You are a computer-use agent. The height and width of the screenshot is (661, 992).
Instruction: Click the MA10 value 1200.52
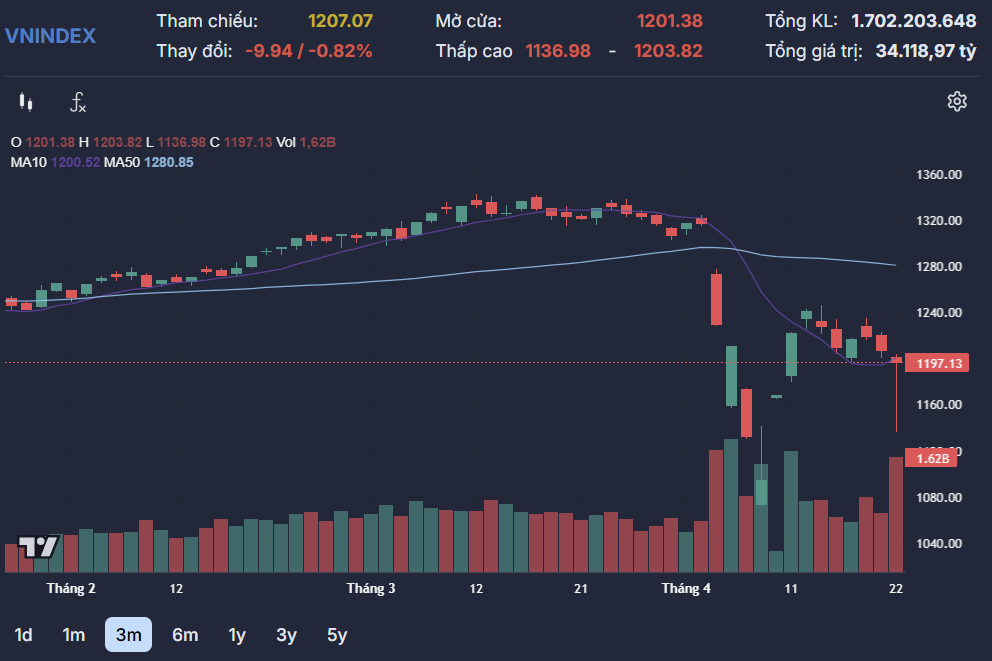point(75,163)
